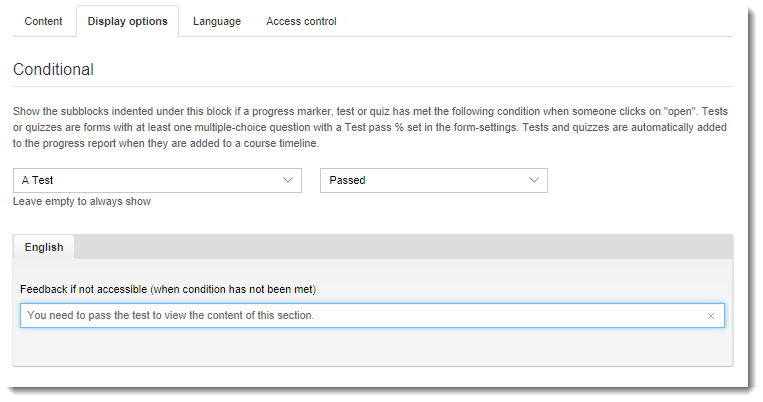Click the Conditional section heading
The width and height of the screenshot is (763, 402).
53,70
